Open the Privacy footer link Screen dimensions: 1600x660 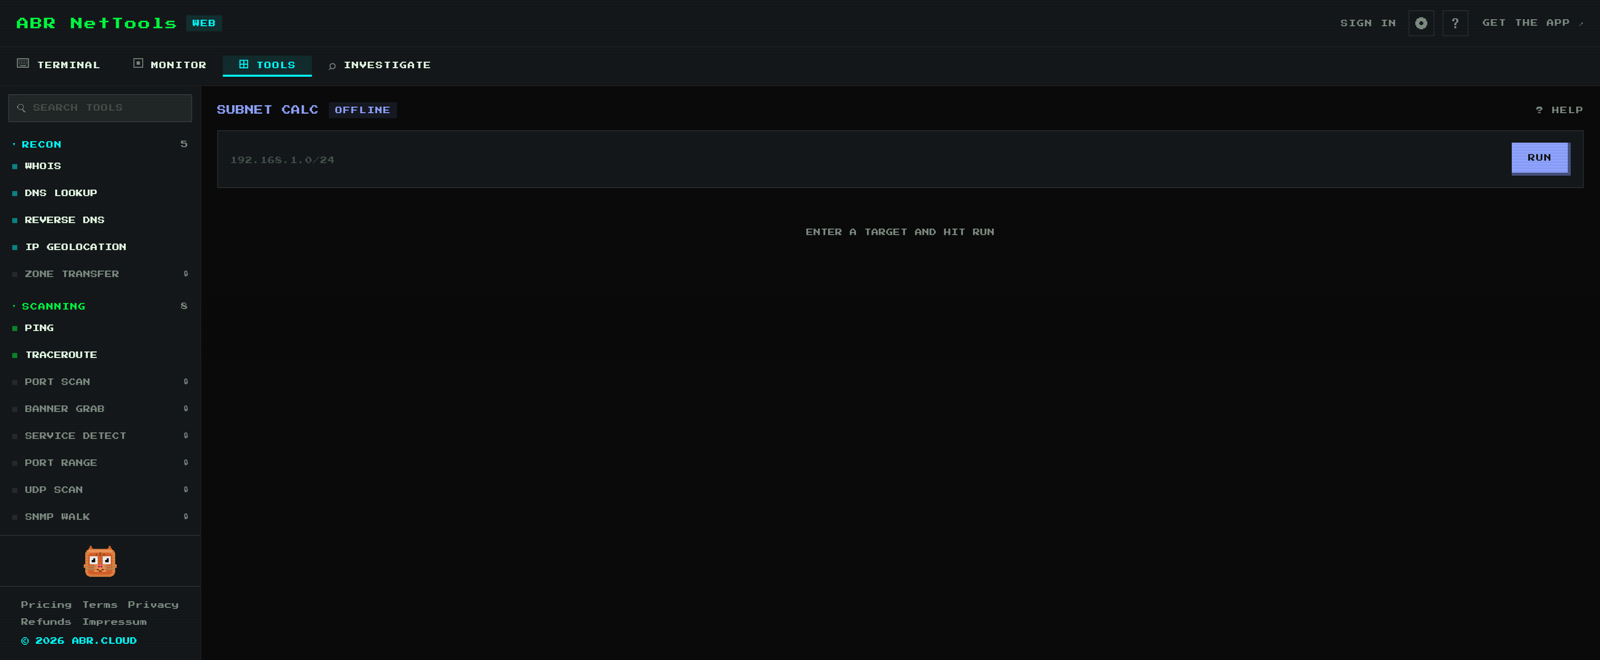pos(153,605)
